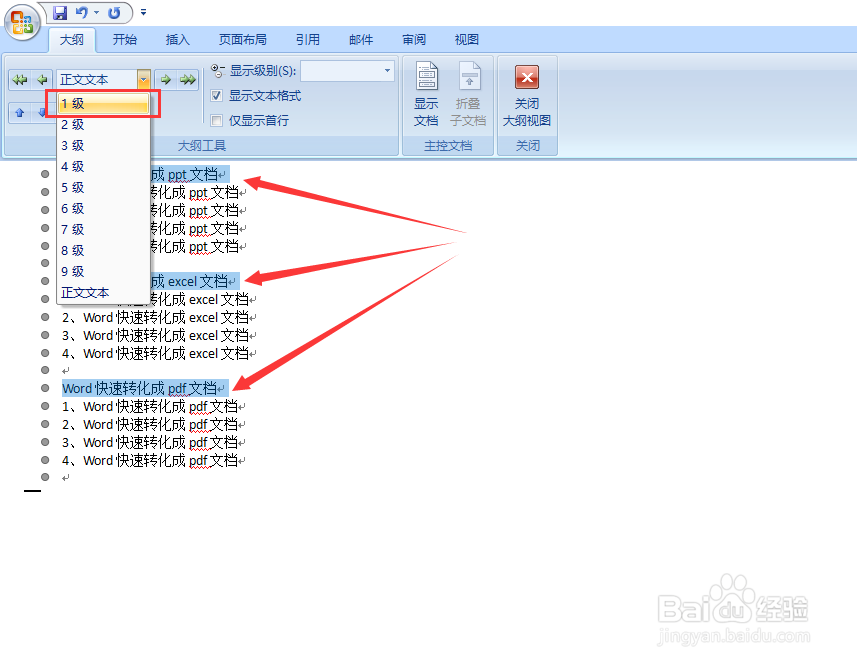Open the 显示级别 combo box

347,70
